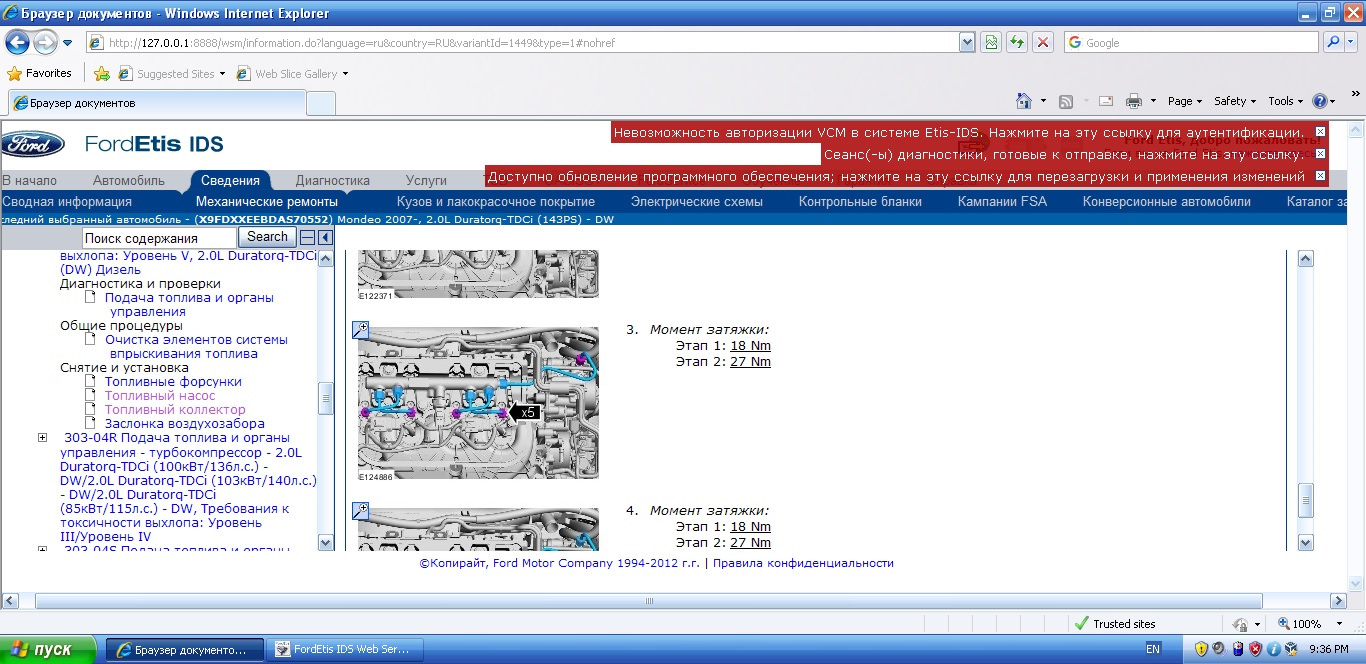The image size is (1366, 664).
Task: Click the minimize panel icon next to Search
Action: click(308, 237)
